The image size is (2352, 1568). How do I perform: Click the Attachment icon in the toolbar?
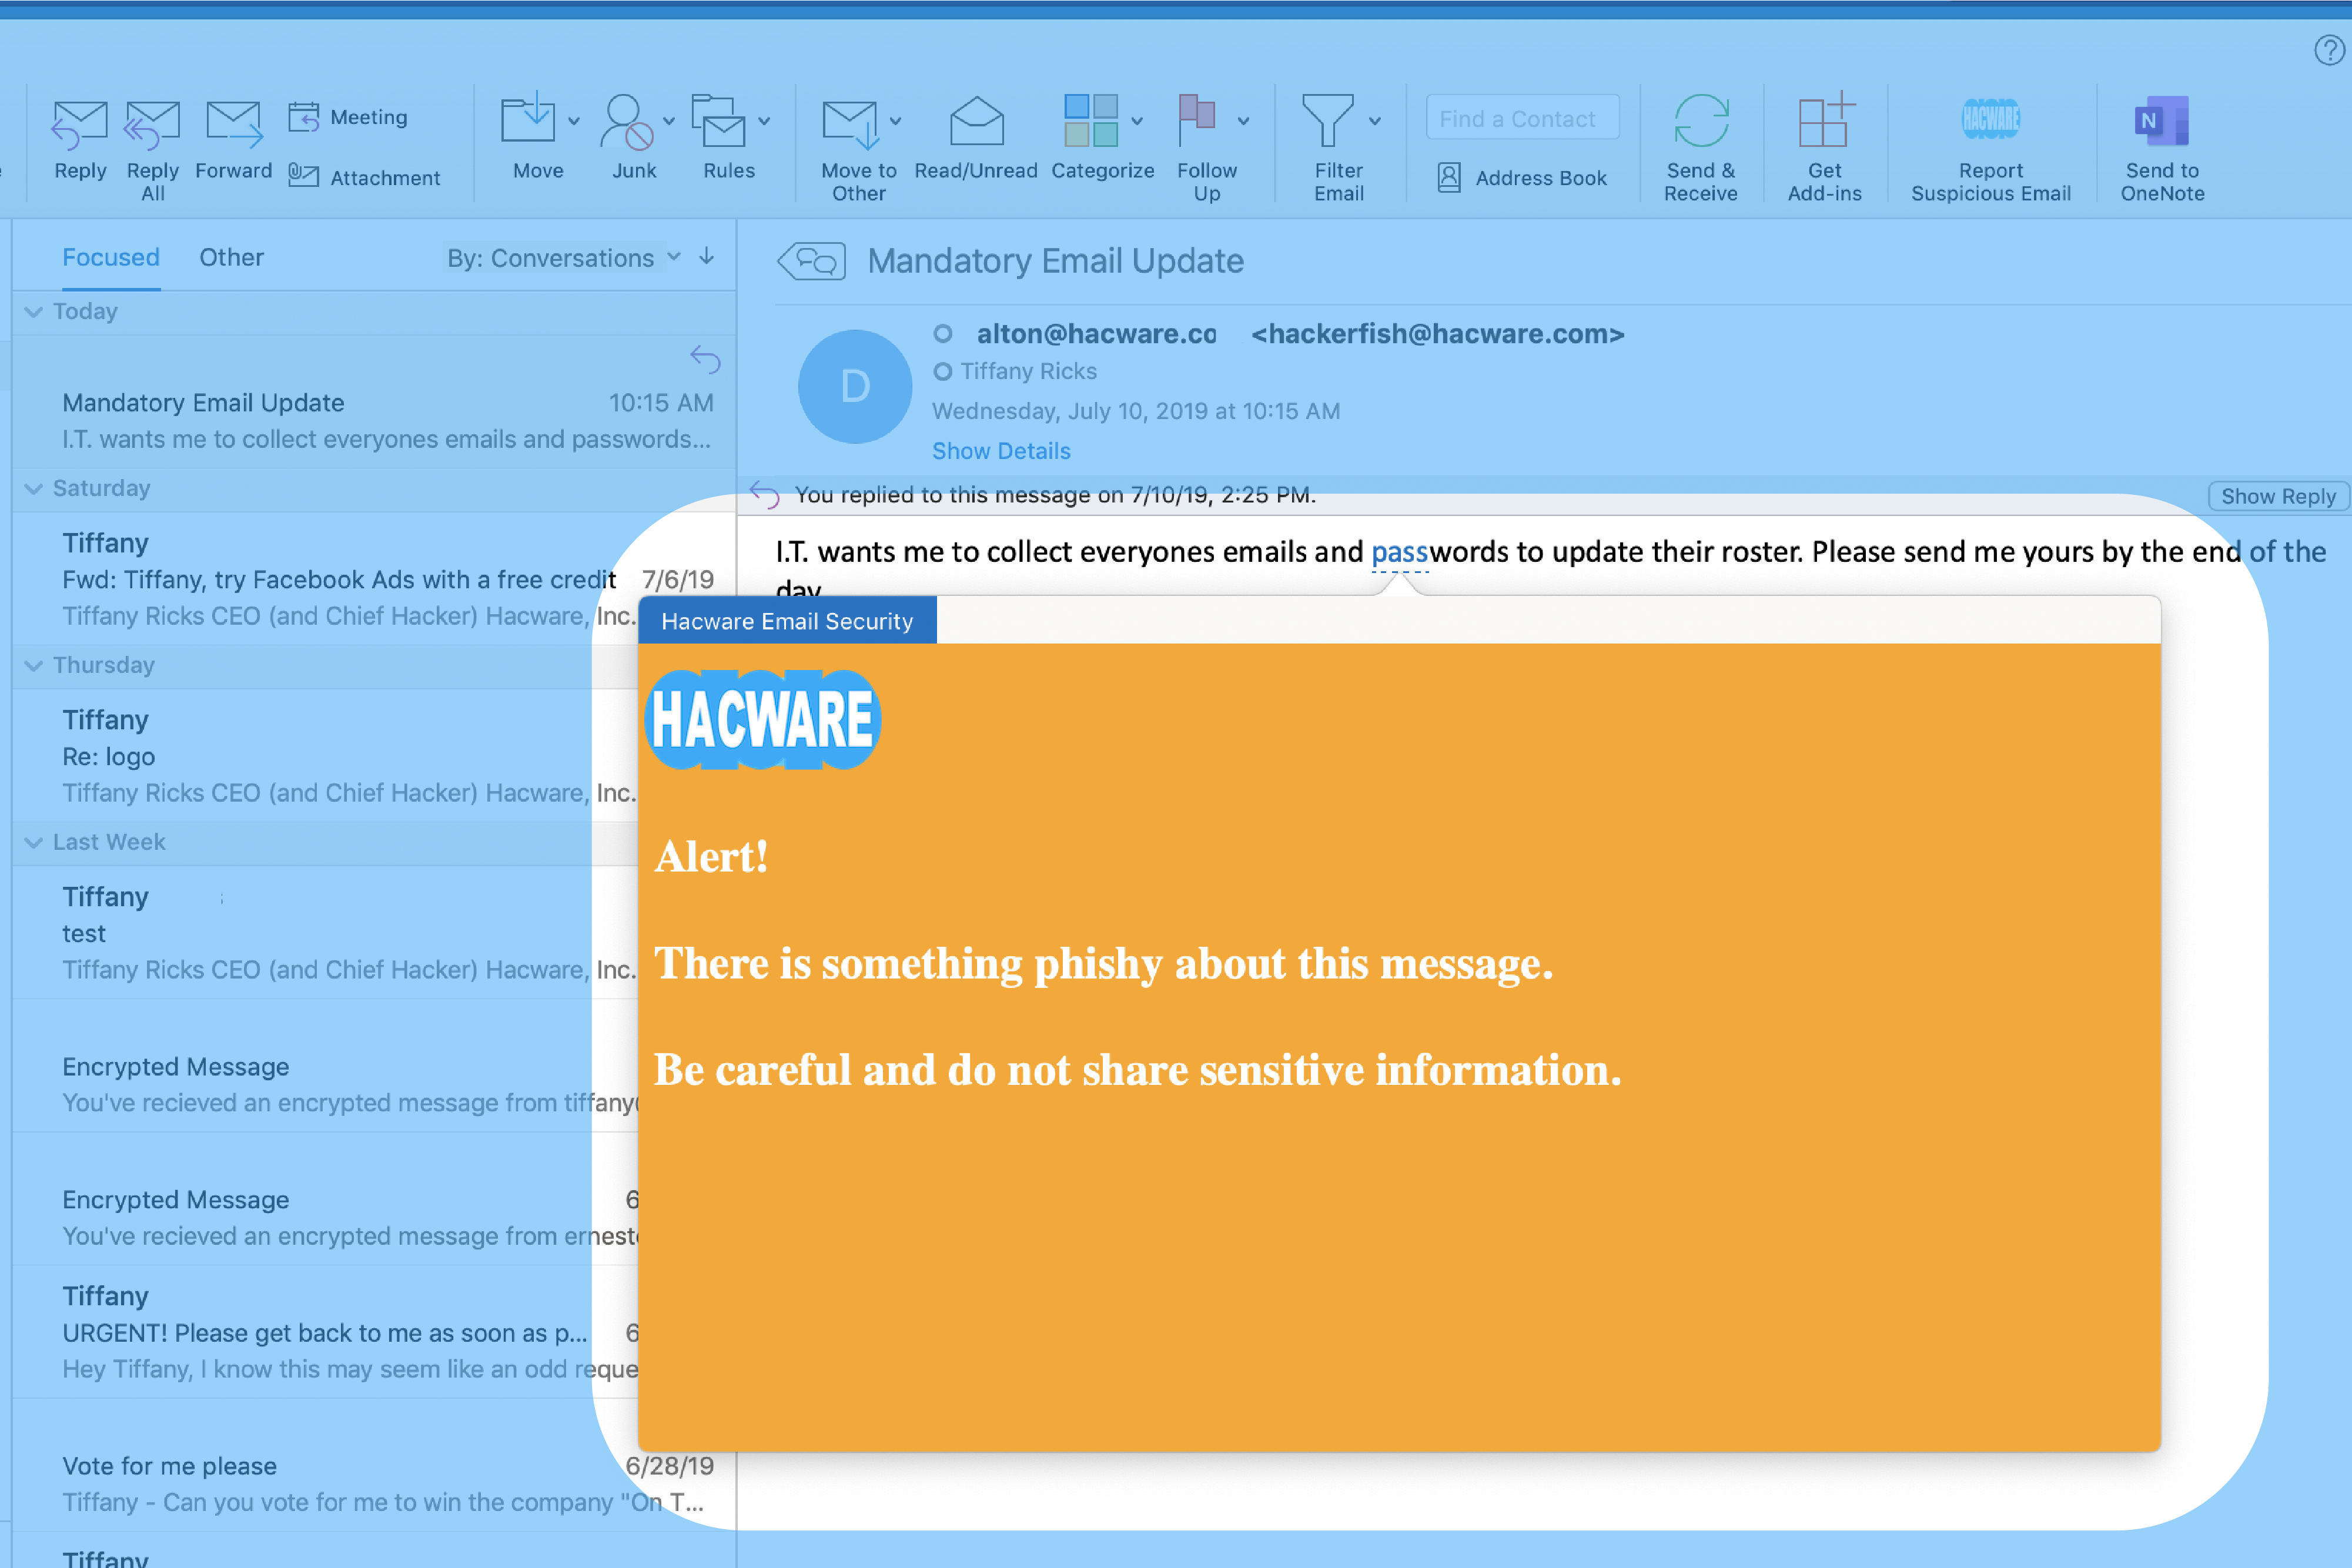[303, 176]
